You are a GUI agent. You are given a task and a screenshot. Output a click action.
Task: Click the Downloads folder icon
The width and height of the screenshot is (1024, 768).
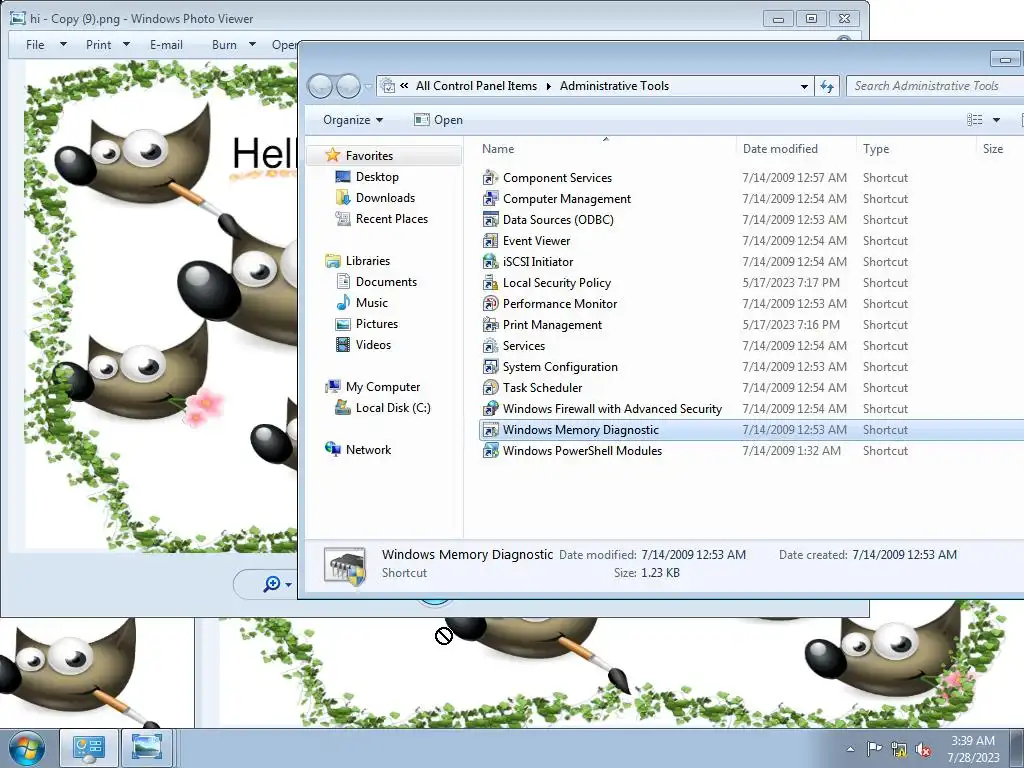343,197
